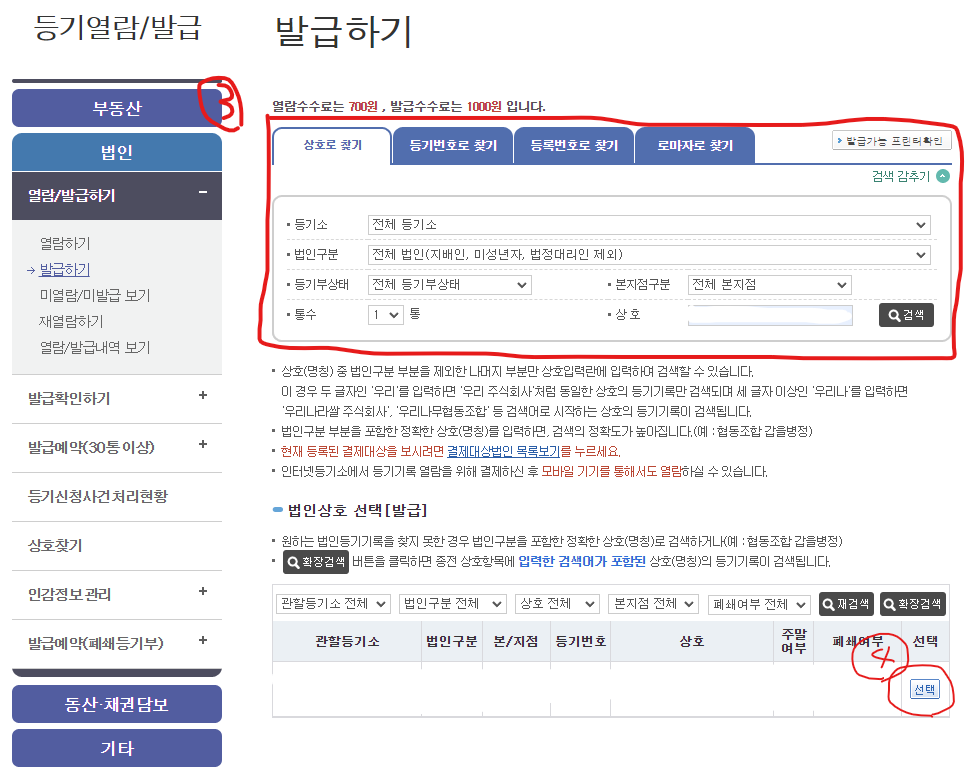Image resolution: width=965 pixels, height=774 pixels.
Task: Open the 통수 count dropdown
Action: coord(386,315)
